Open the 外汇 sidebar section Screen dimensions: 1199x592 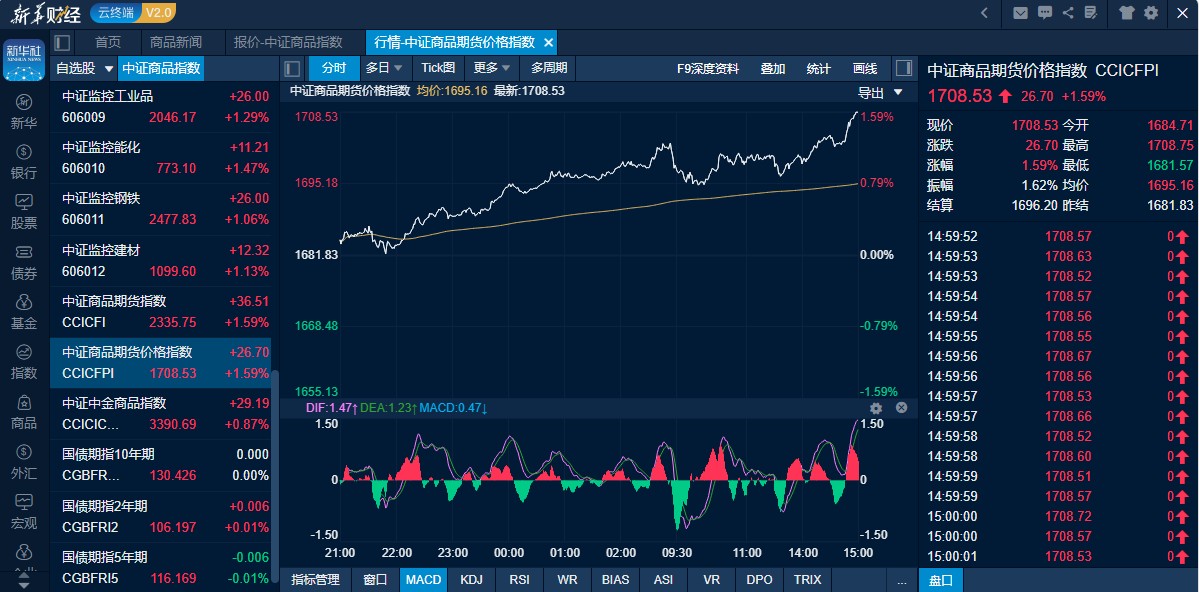24,461
